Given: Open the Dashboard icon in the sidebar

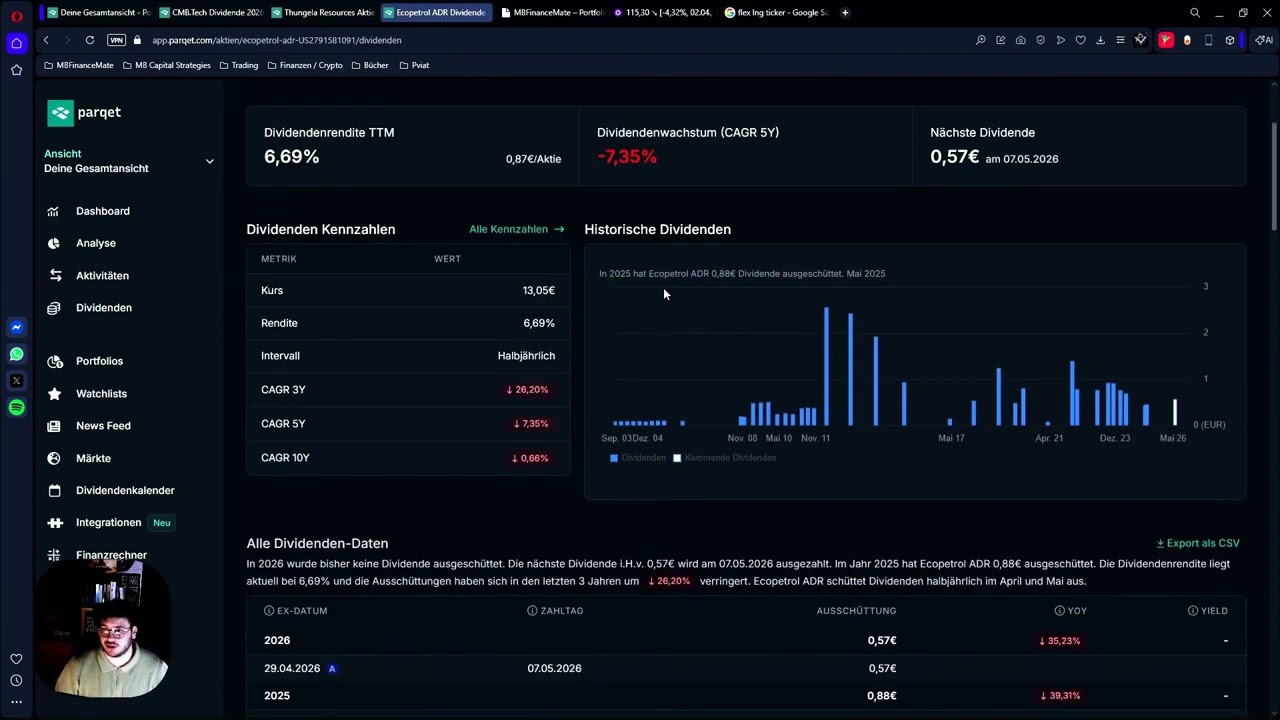Looking at the screenshot, I should 54,211.
